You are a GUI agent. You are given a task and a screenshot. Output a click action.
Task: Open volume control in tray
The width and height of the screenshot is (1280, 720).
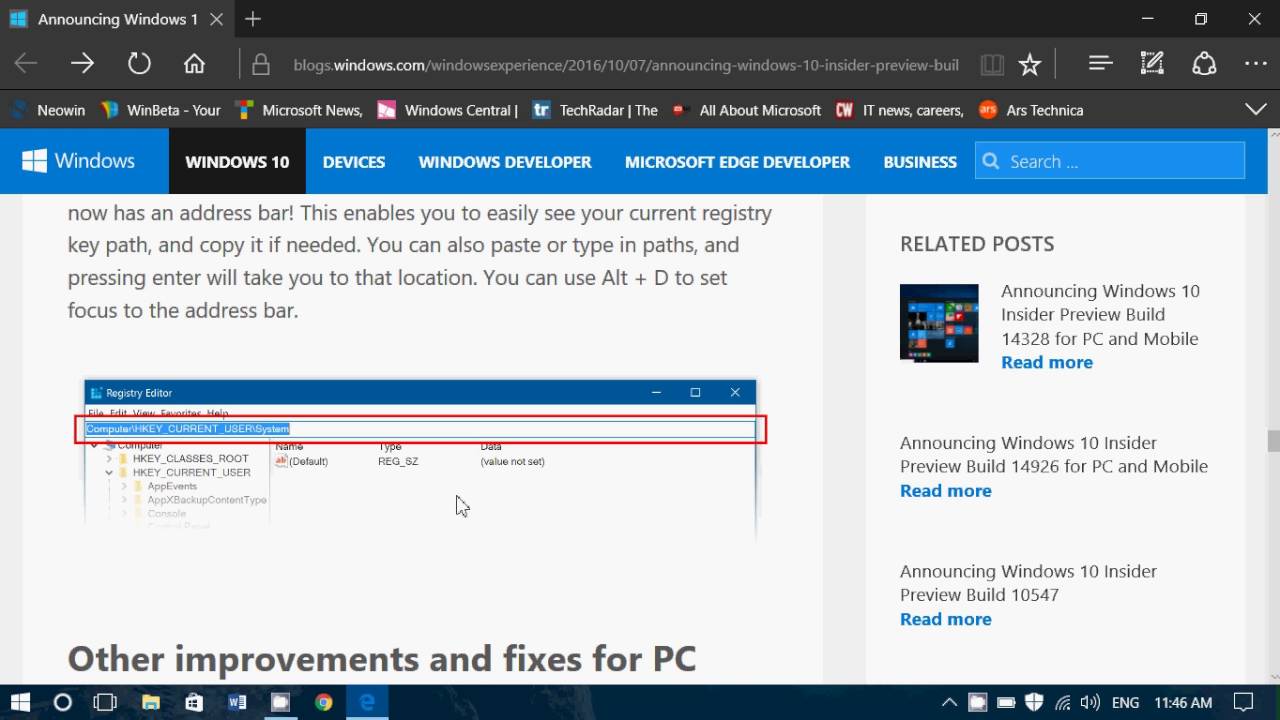(1090, 702)
